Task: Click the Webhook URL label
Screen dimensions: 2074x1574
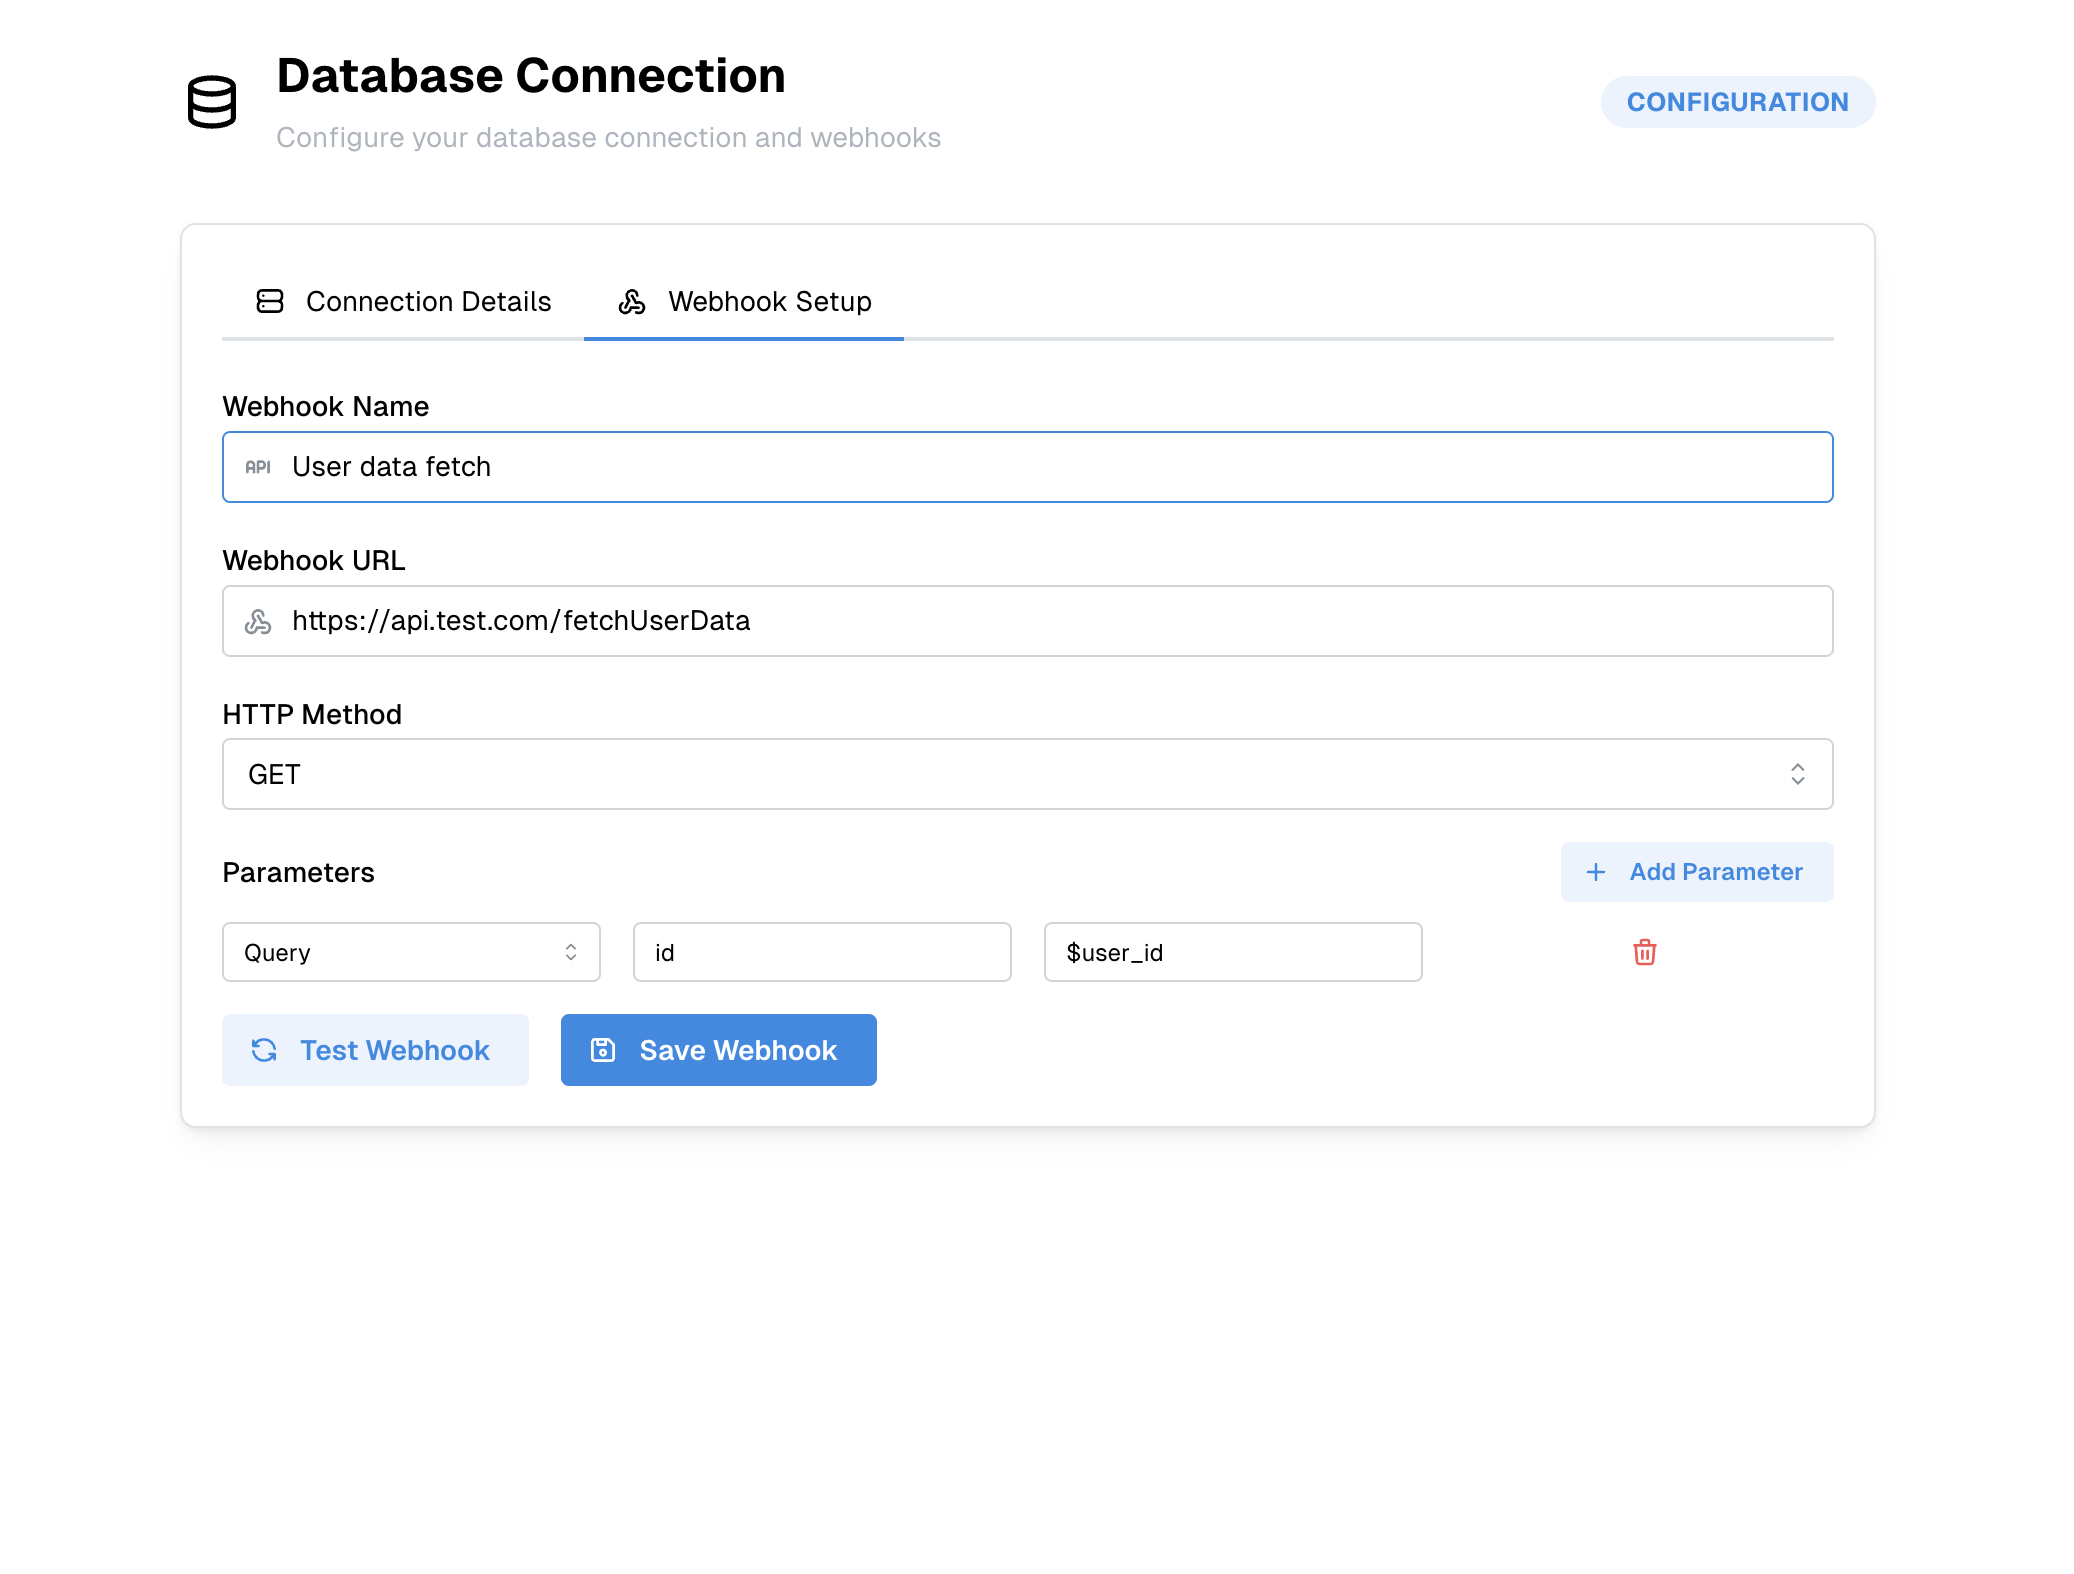Action: coord(314,560)
